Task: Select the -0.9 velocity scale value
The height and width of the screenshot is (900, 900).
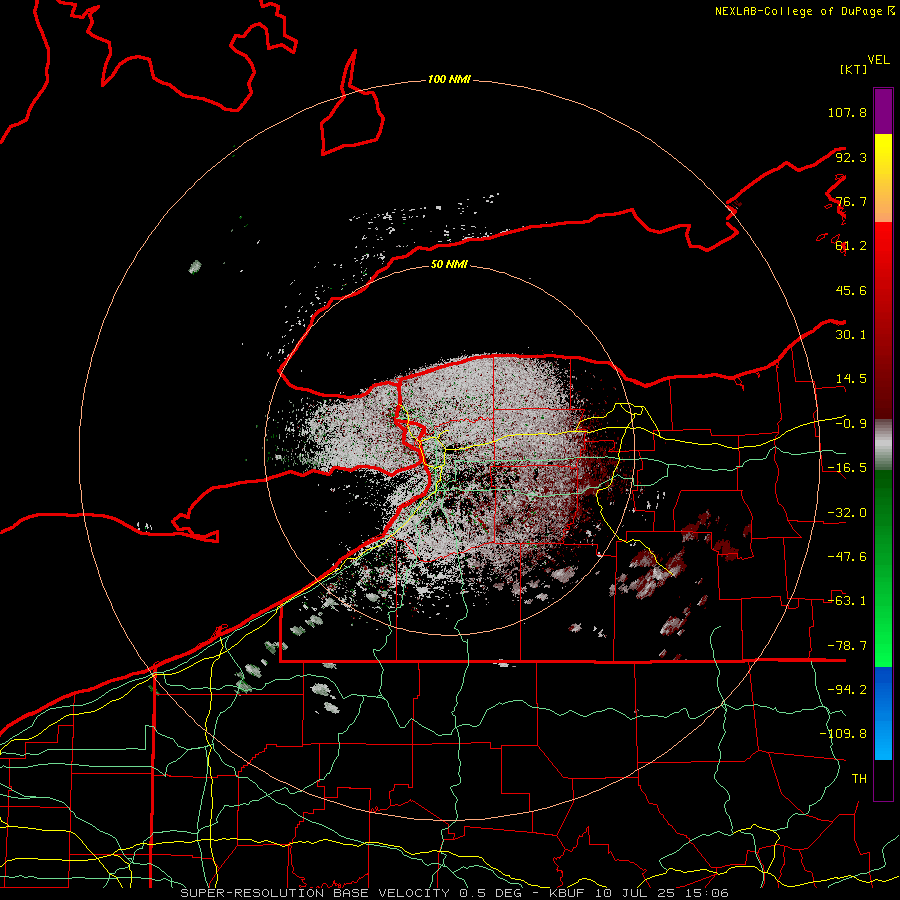Action: pyautogui.click(x=851, y=424)
